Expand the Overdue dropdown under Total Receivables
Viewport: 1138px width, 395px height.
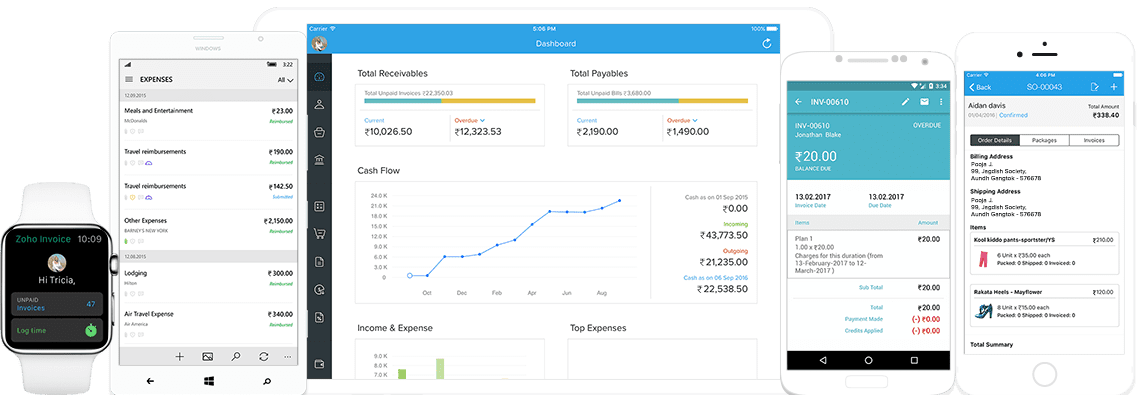(469, 120)
